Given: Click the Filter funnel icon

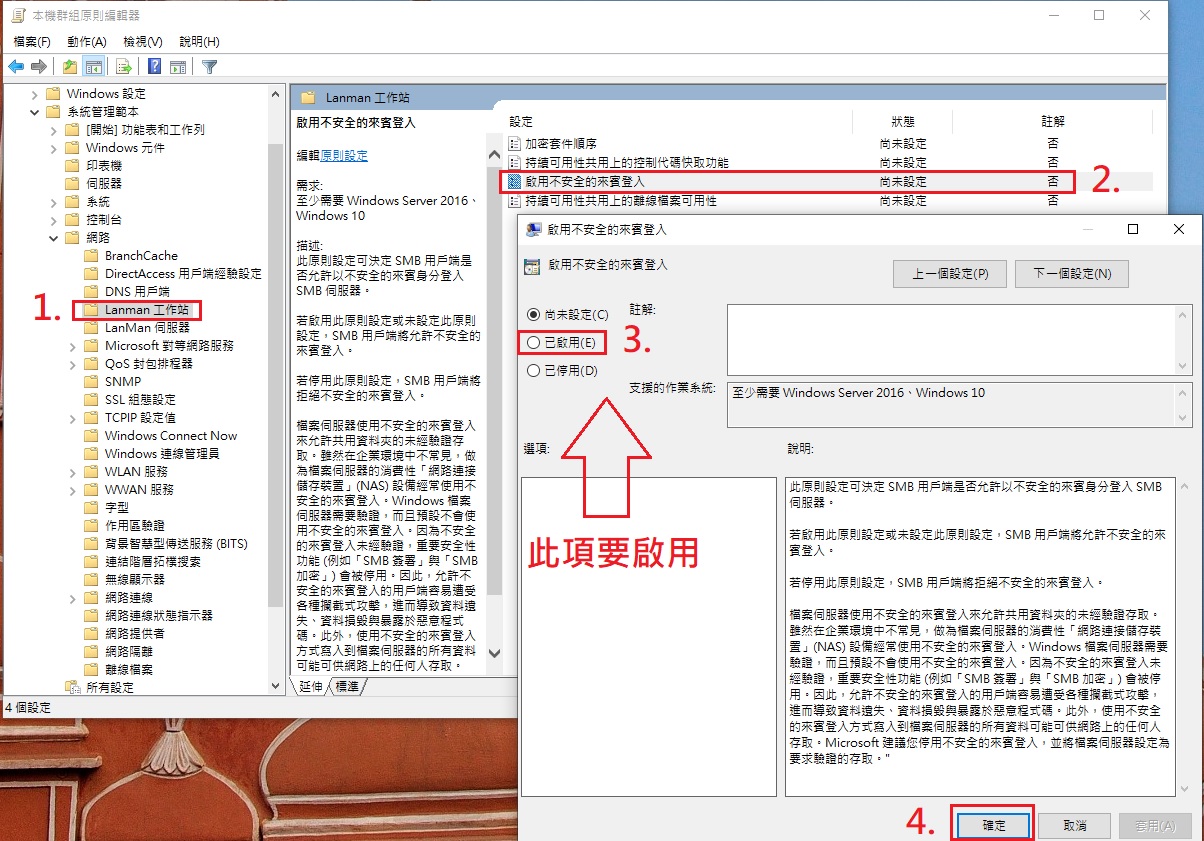Looking at the screenshot, I should 209,67.
